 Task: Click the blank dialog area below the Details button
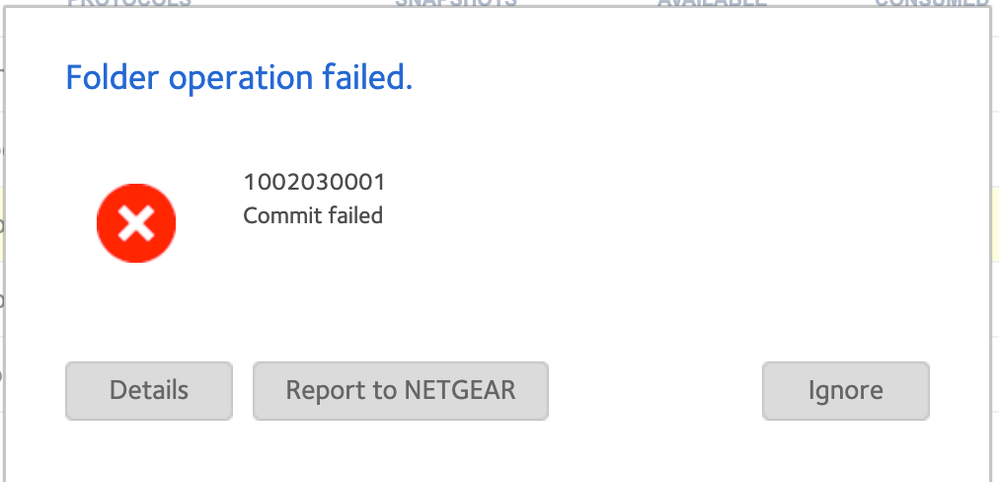[x=149, y=450]
